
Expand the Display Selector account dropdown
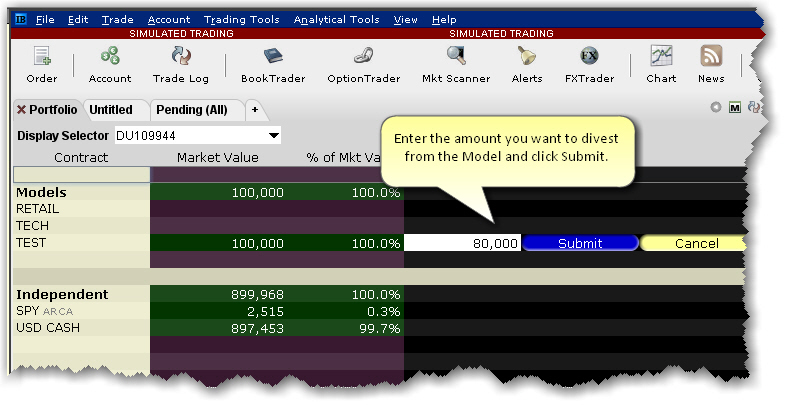(x=273, y=135)
